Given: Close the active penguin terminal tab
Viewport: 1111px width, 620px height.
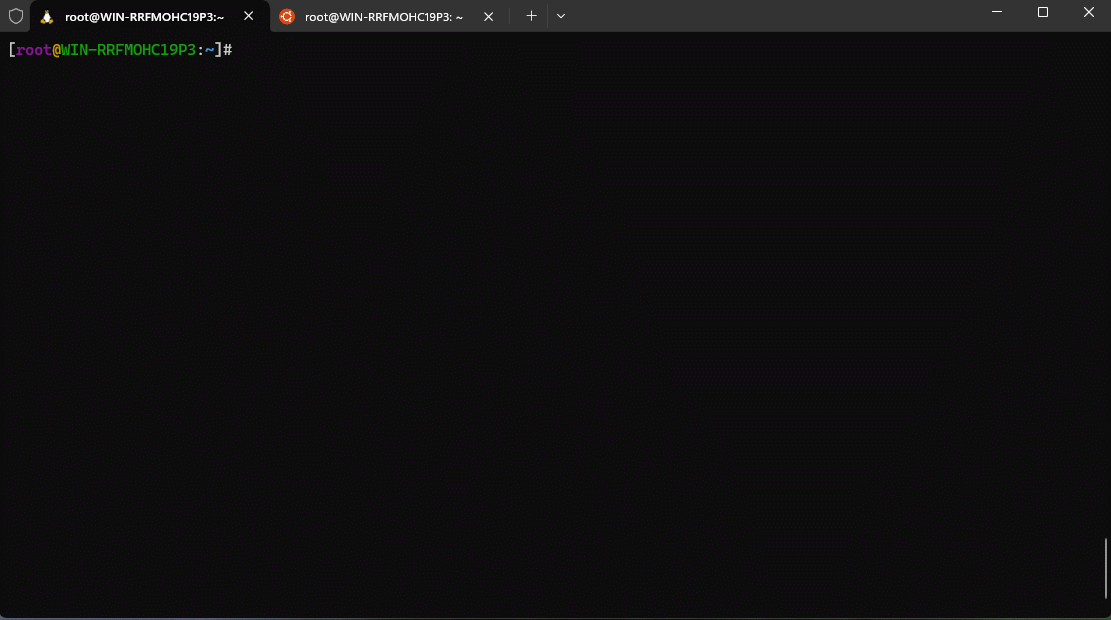Looking at the screenshot, I should click(x=248, y=17).
